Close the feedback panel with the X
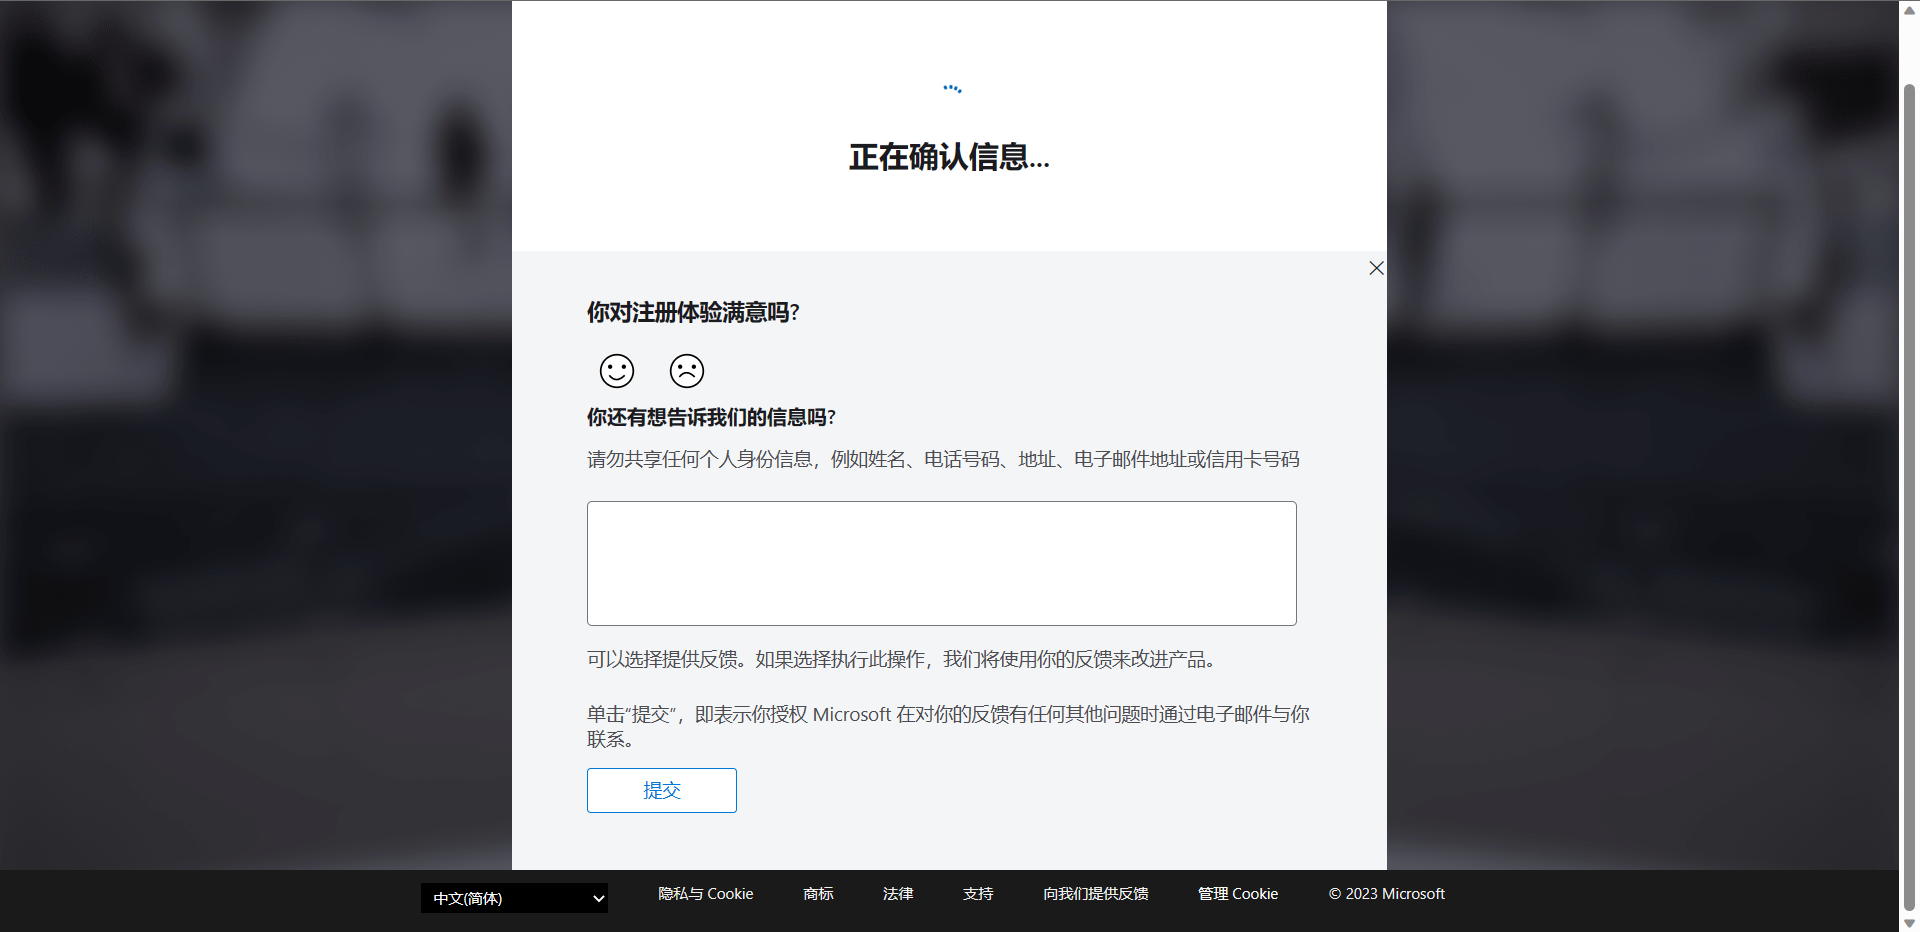Screen dimensions: 1920x932 click(1376, 268)
